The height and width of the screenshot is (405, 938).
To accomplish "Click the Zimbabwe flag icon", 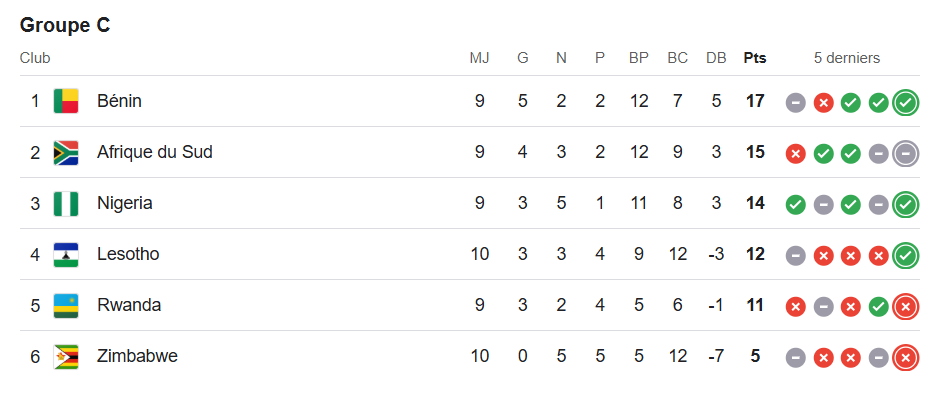I will [x=66, y=356].
